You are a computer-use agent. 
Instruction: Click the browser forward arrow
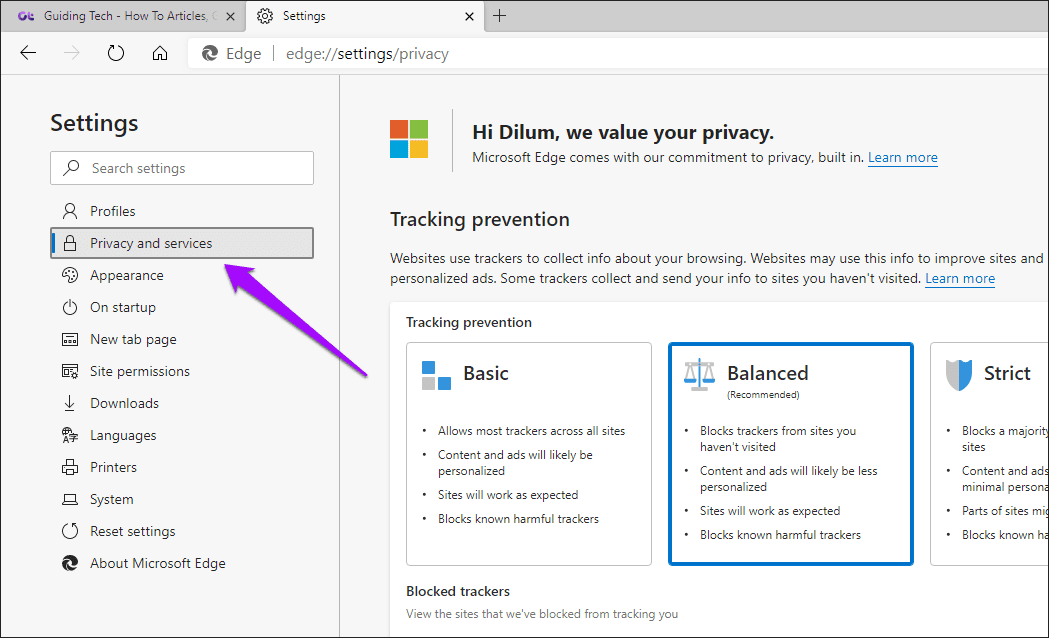72,53
